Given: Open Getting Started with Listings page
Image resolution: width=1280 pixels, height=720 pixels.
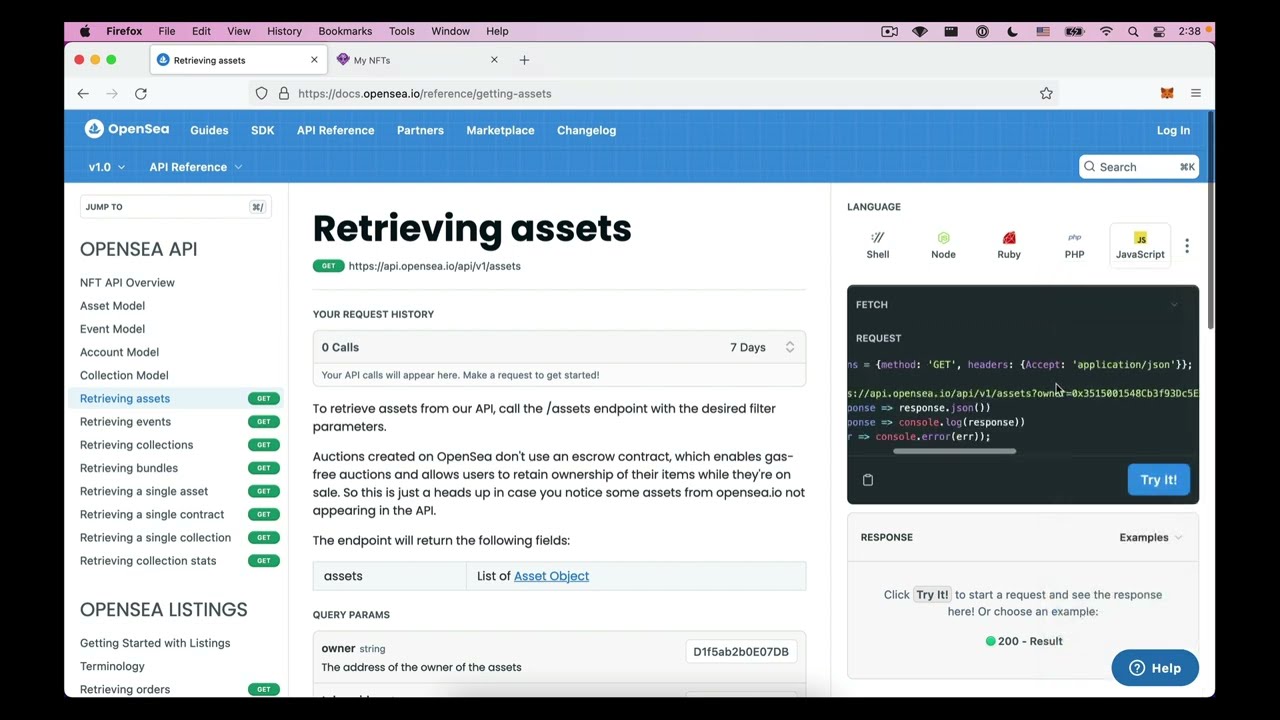Looking at the screenshot, I should [x=155, y=643].
